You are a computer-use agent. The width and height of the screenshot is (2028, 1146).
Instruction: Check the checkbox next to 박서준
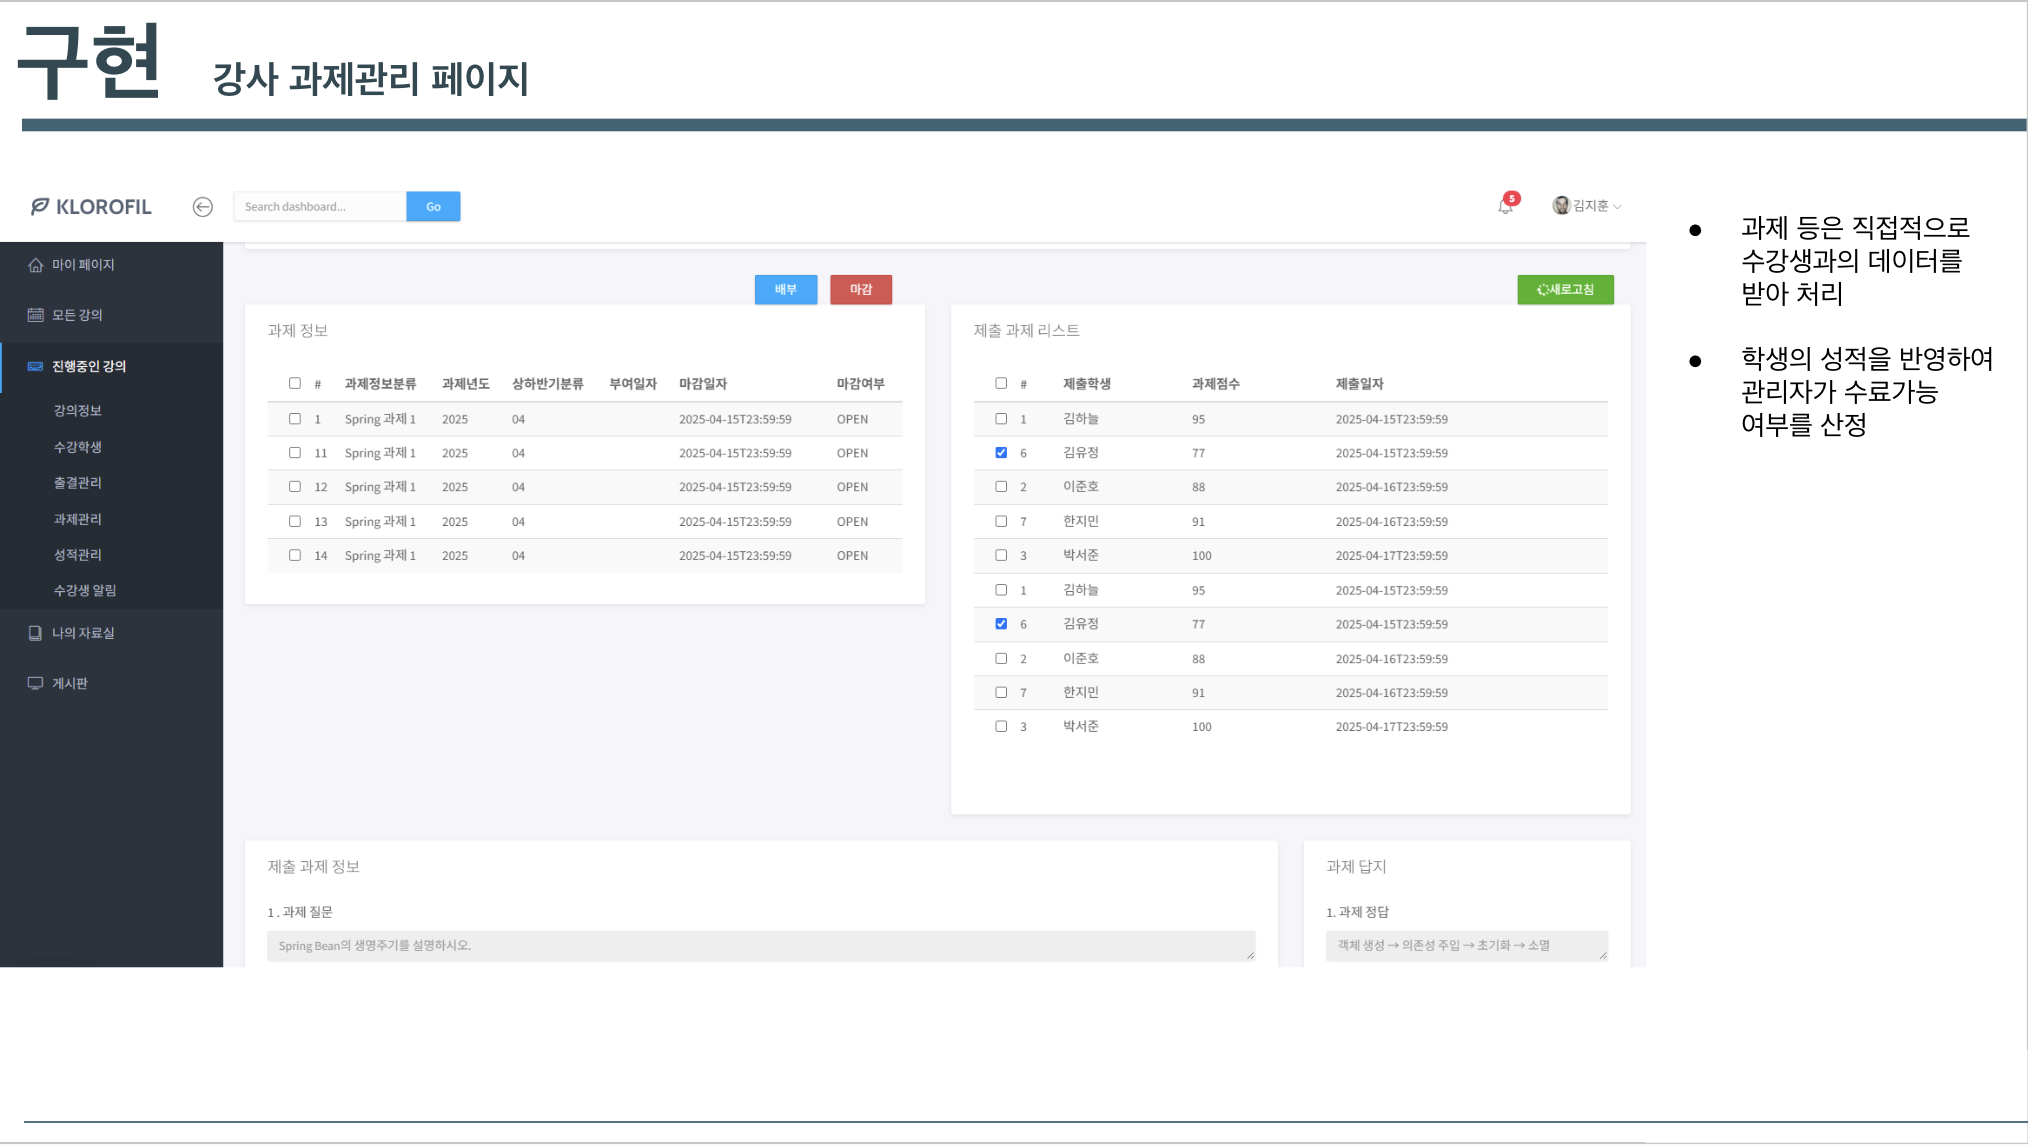[x=1001, y=555]
